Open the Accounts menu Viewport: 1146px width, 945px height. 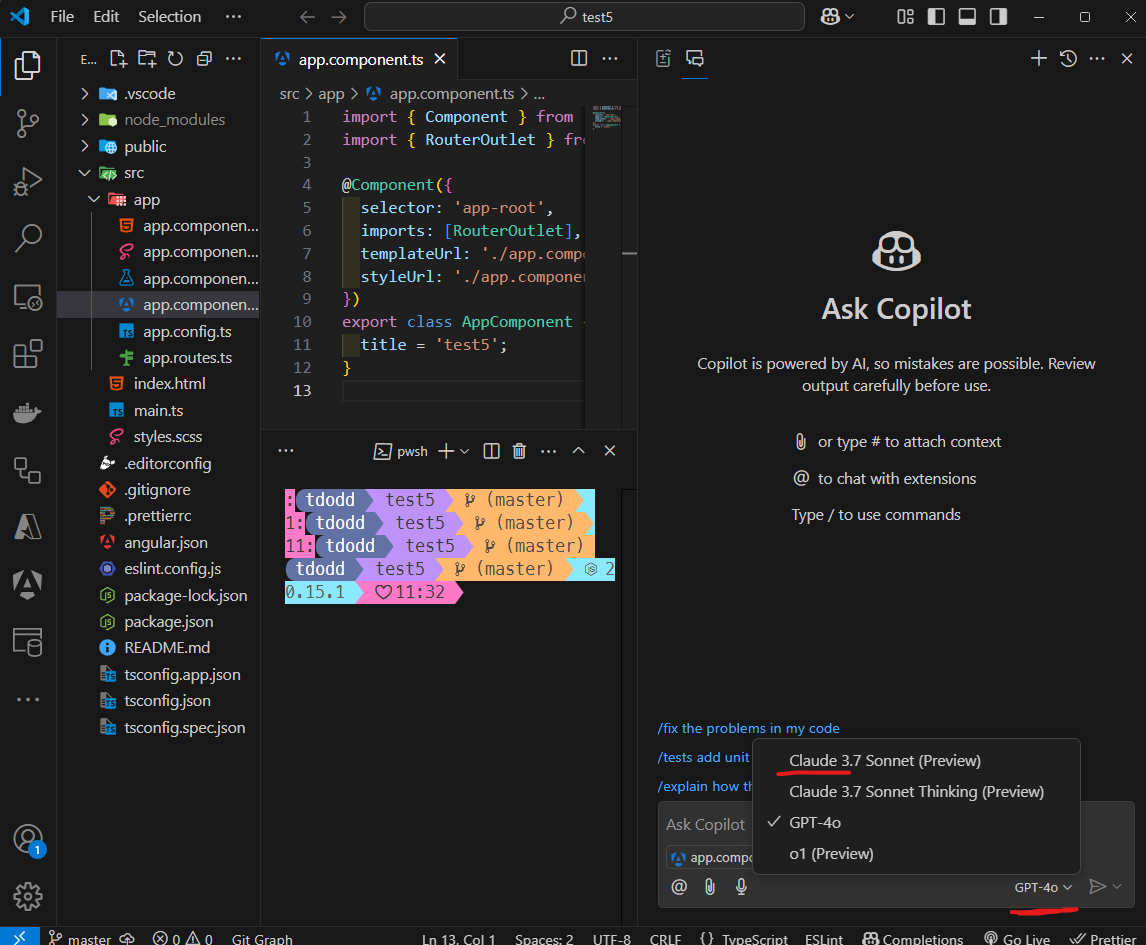click(x=28, y=839)
